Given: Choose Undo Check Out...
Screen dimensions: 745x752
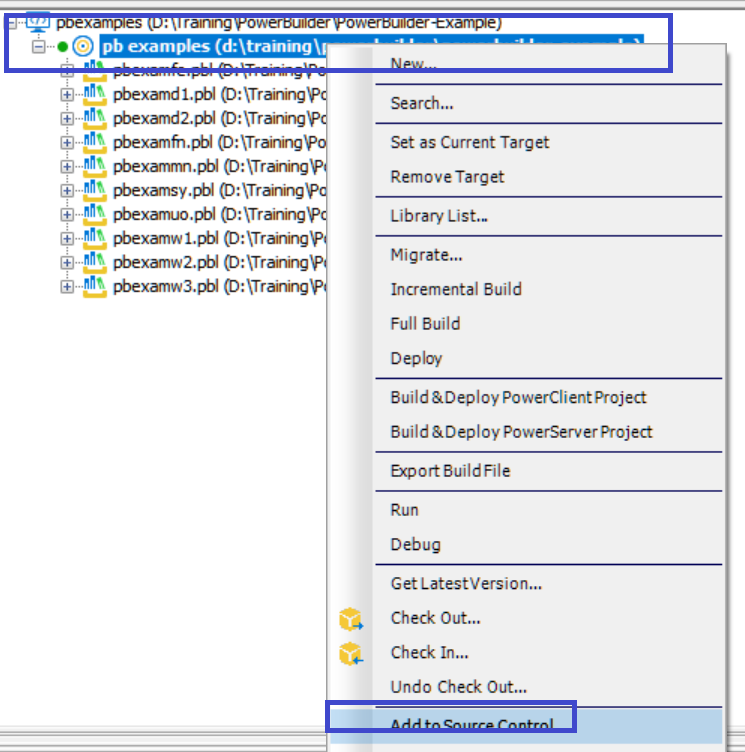Looking at the screenshot, I should 459,687.
